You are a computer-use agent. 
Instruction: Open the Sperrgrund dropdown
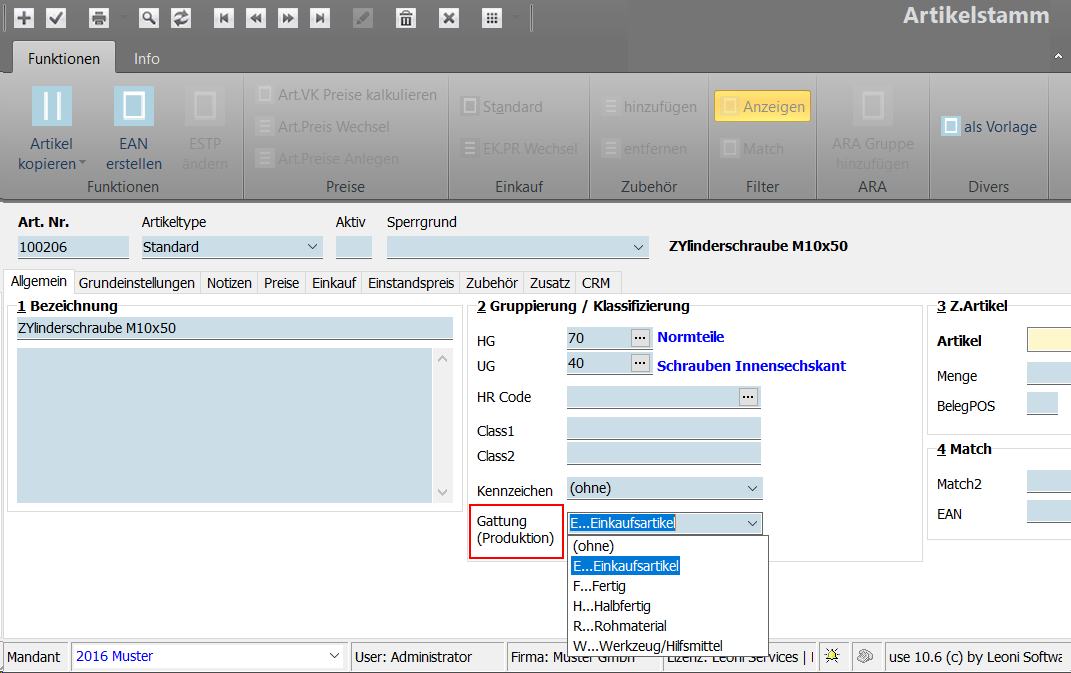tap(638, 247)
